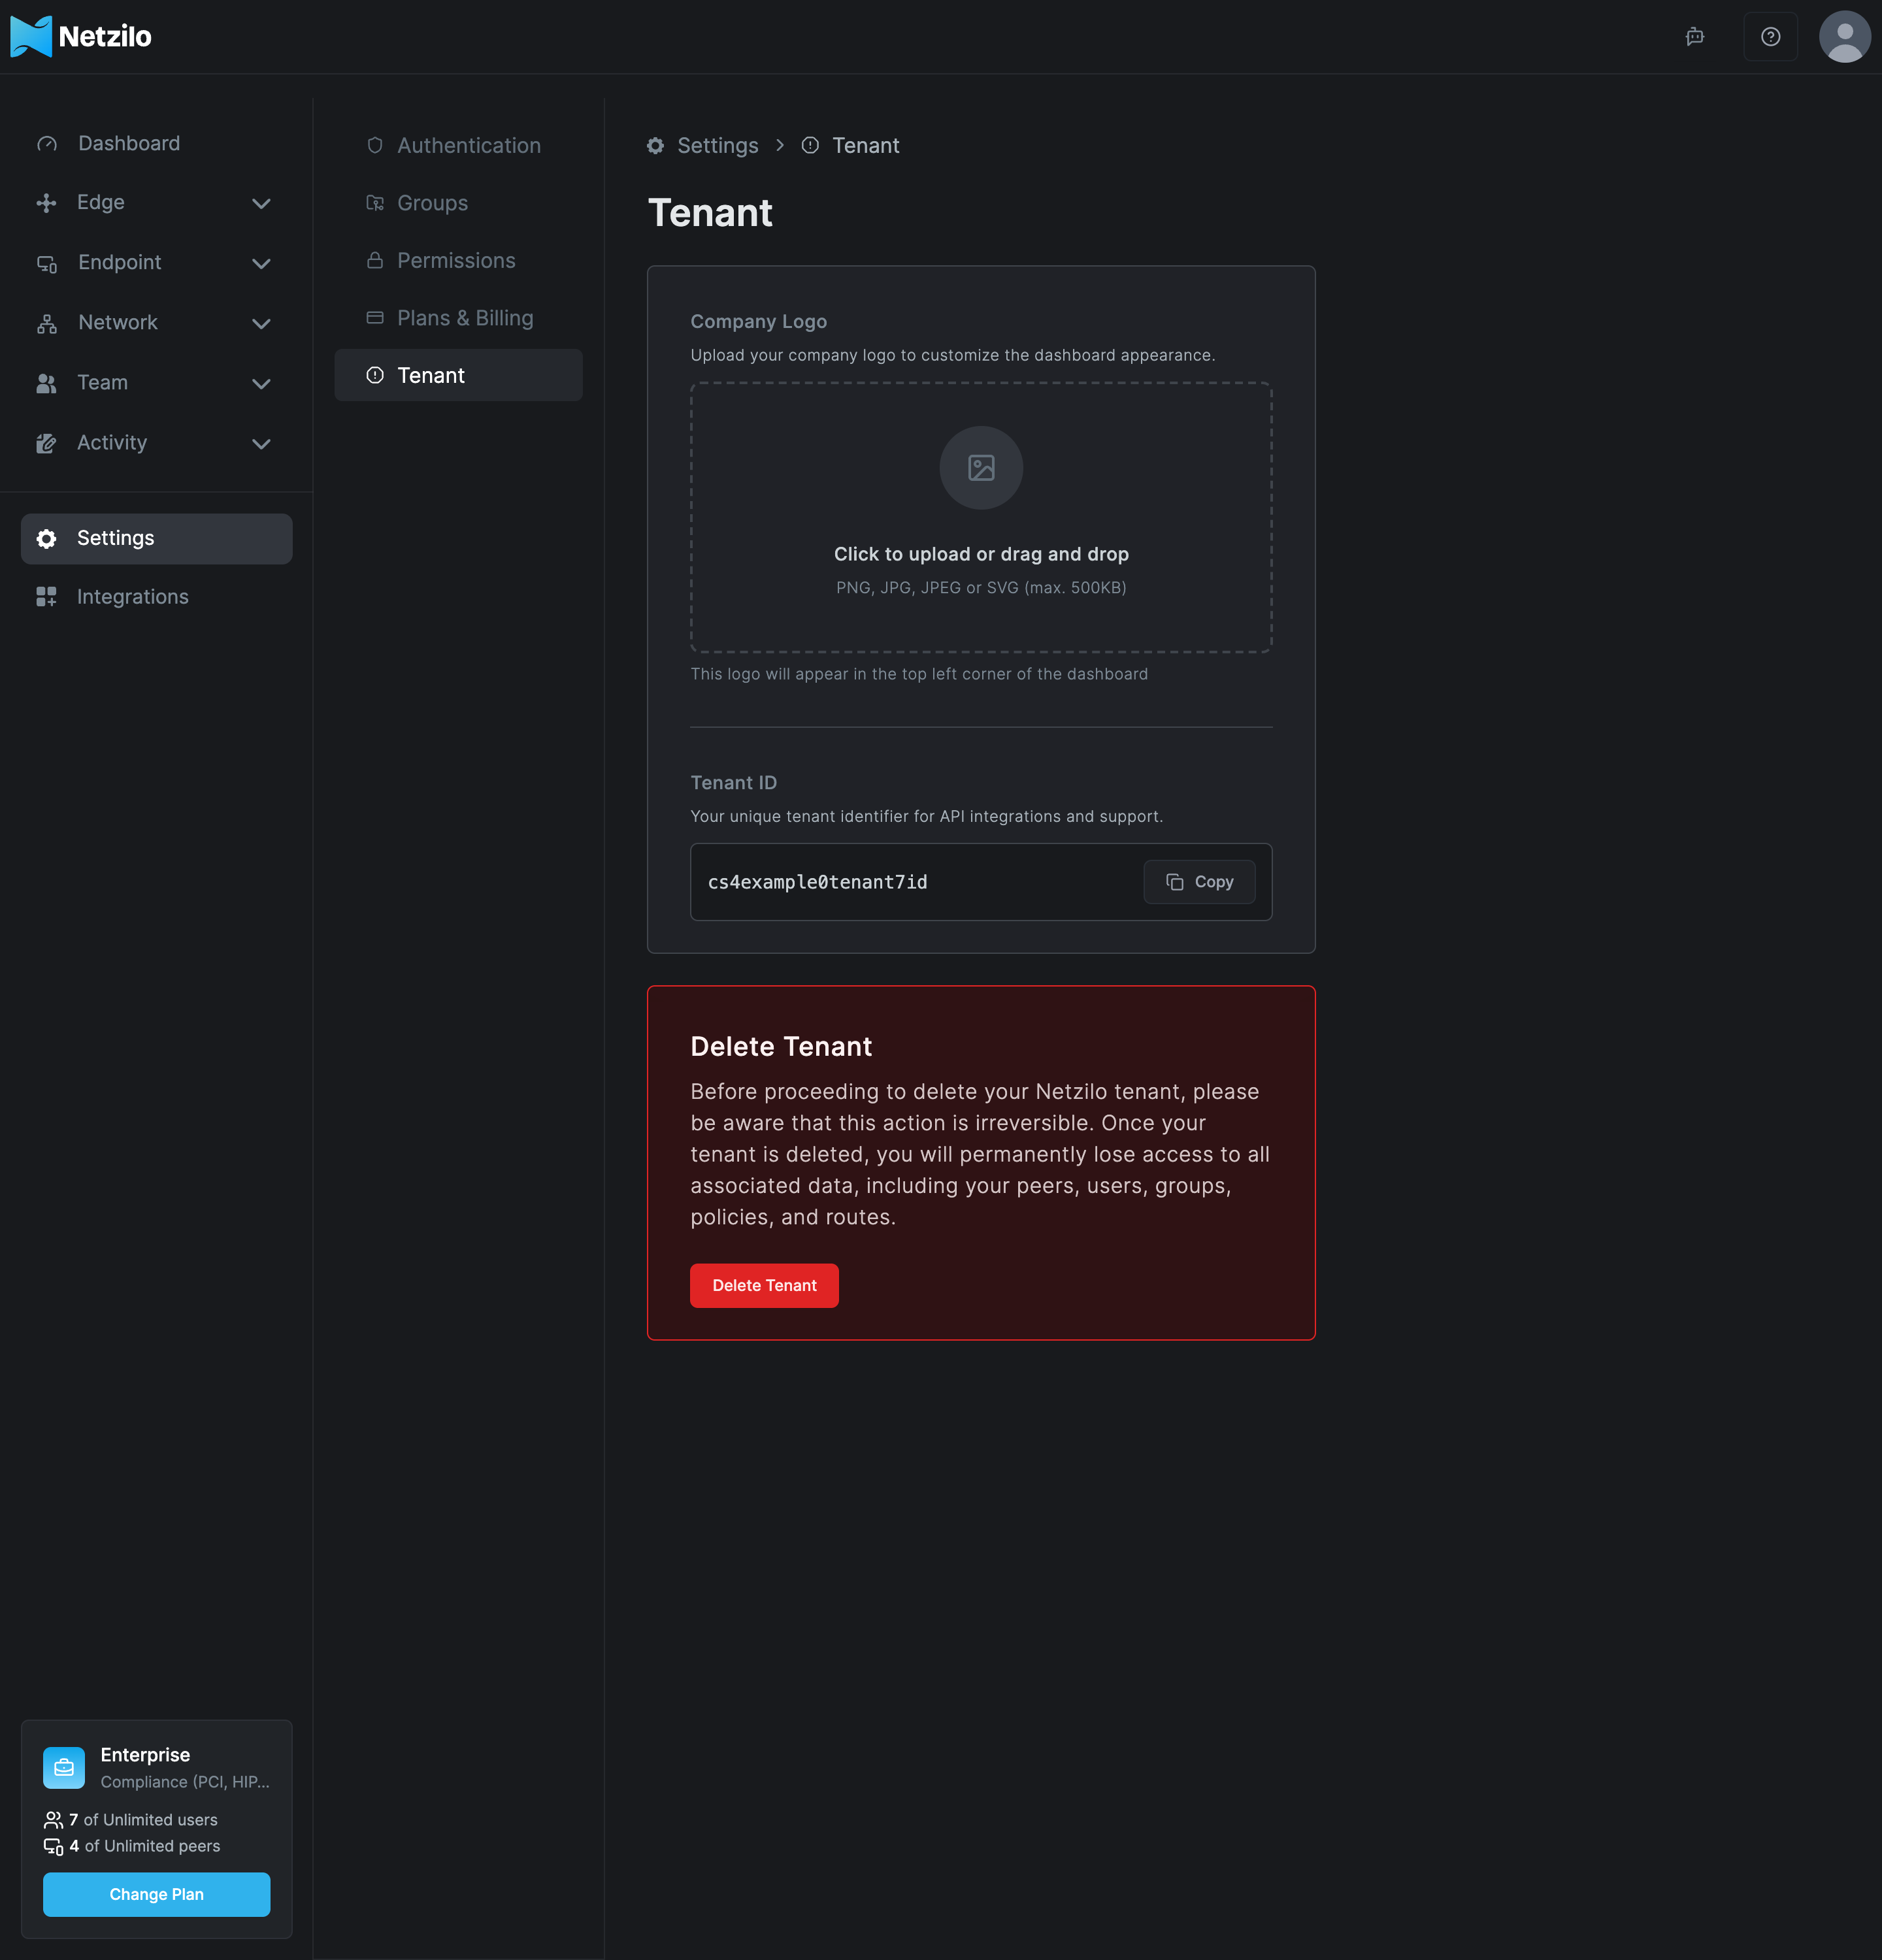1882x1960 pixels.
Task: Click the Edge sidebar icon
Action: click(46, 203)
